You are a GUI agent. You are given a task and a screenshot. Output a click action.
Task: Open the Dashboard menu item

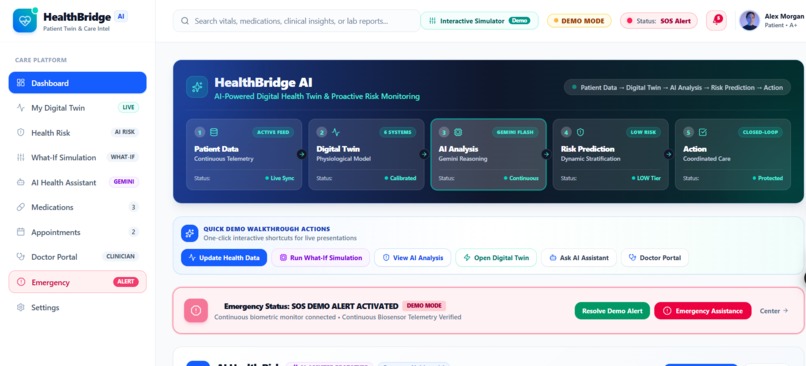pyautogui.click(x=78, y=83)
